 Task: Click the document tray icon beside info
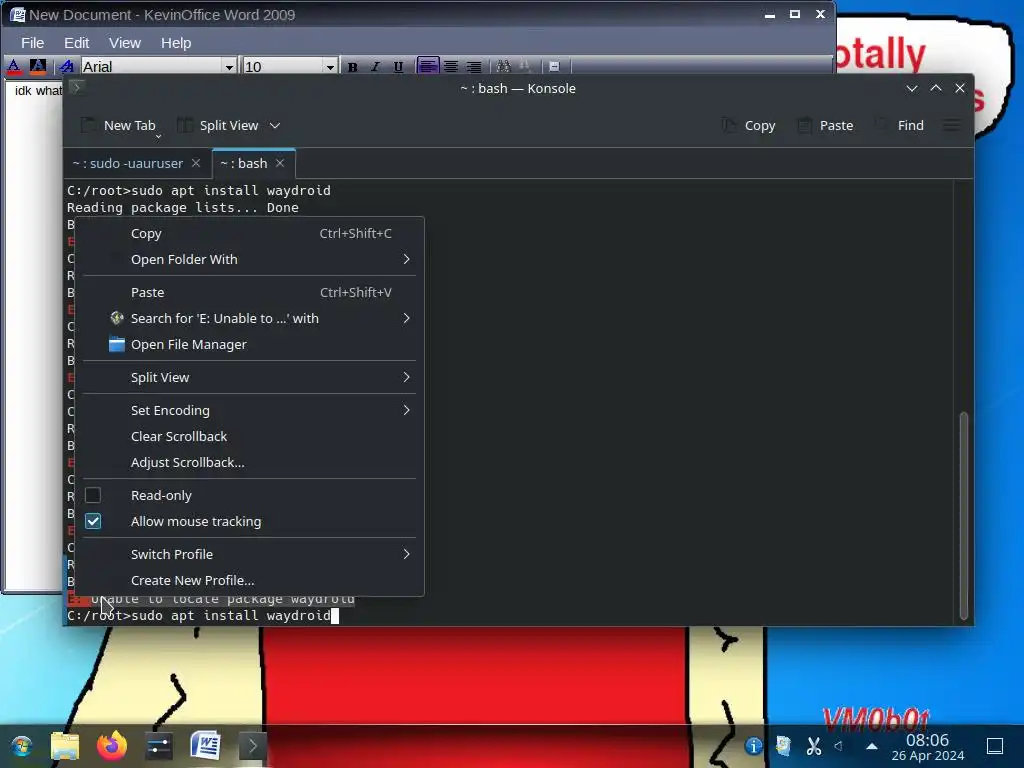point(783,746)
